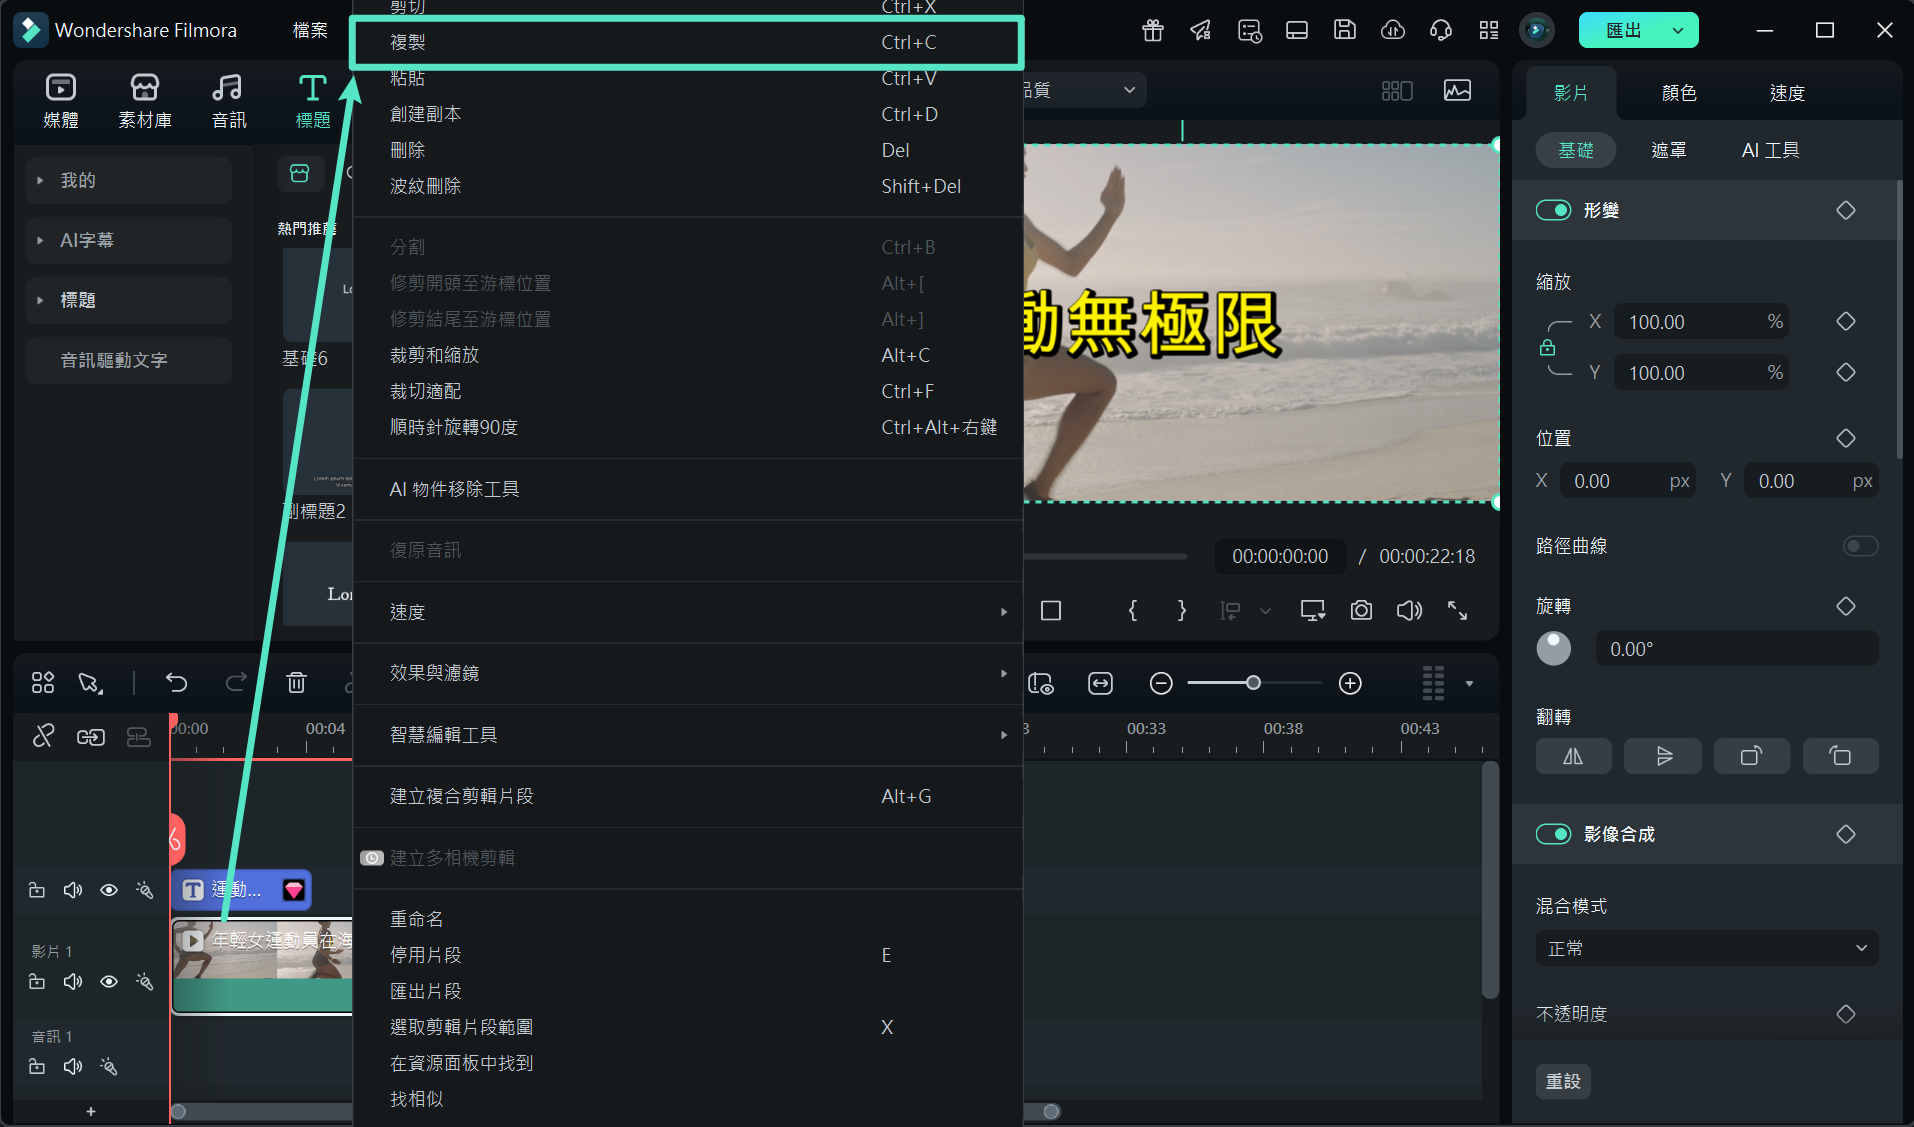Click the paper-plane share icon
The width and height of the screenshot is (1914, 1127).
tap(1201, 30)
